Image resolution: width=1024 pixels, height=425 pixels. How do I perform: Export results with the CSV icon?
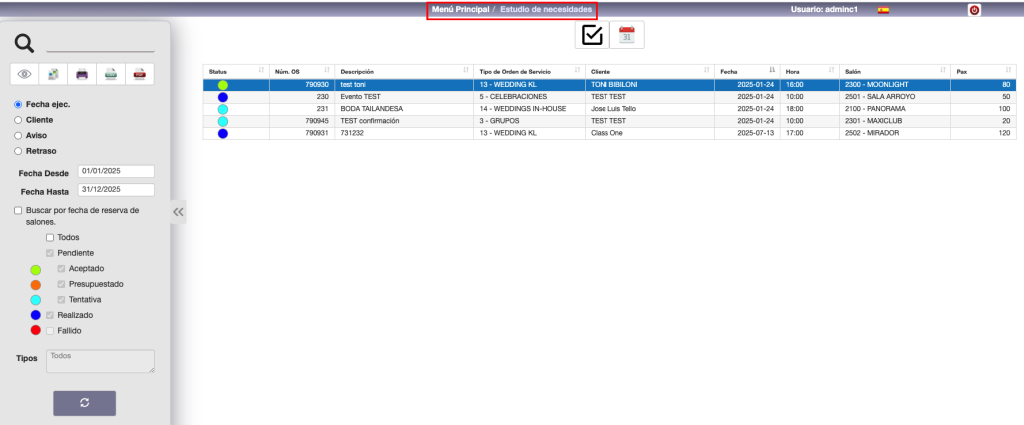pyautogui.click(x=113, y=73)
